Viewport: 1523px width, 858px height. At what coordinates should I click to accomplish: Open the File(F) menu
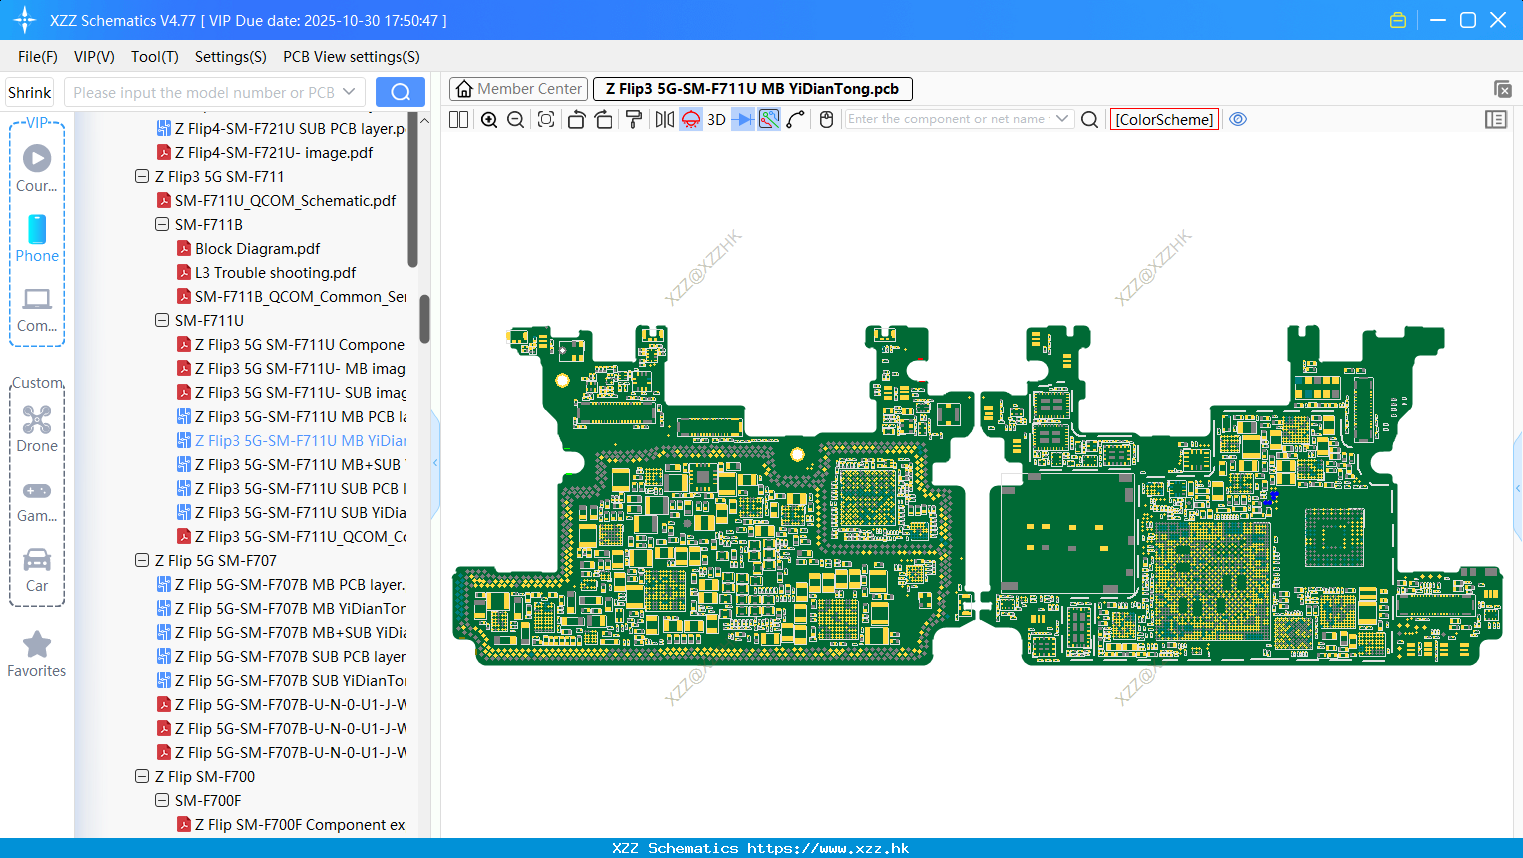tap(38, 57)
